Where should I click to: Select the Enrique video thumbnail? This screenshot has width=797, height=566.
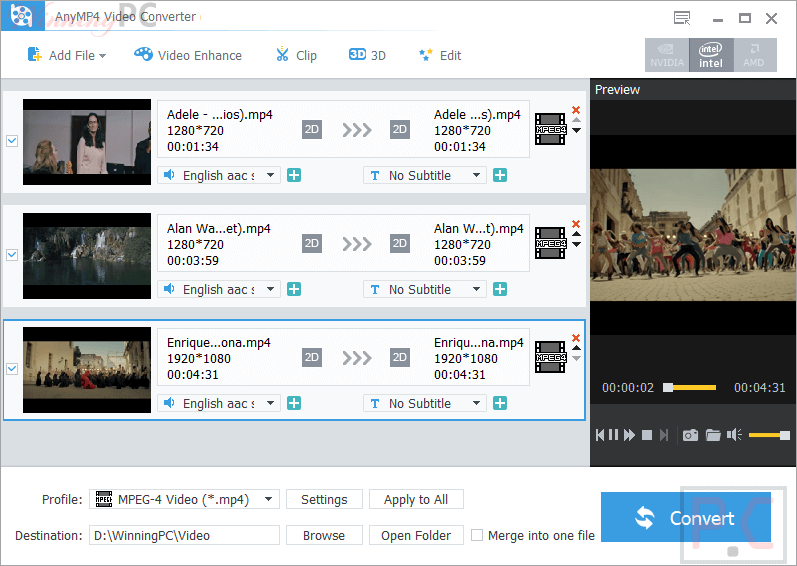(x=87, y=369)
